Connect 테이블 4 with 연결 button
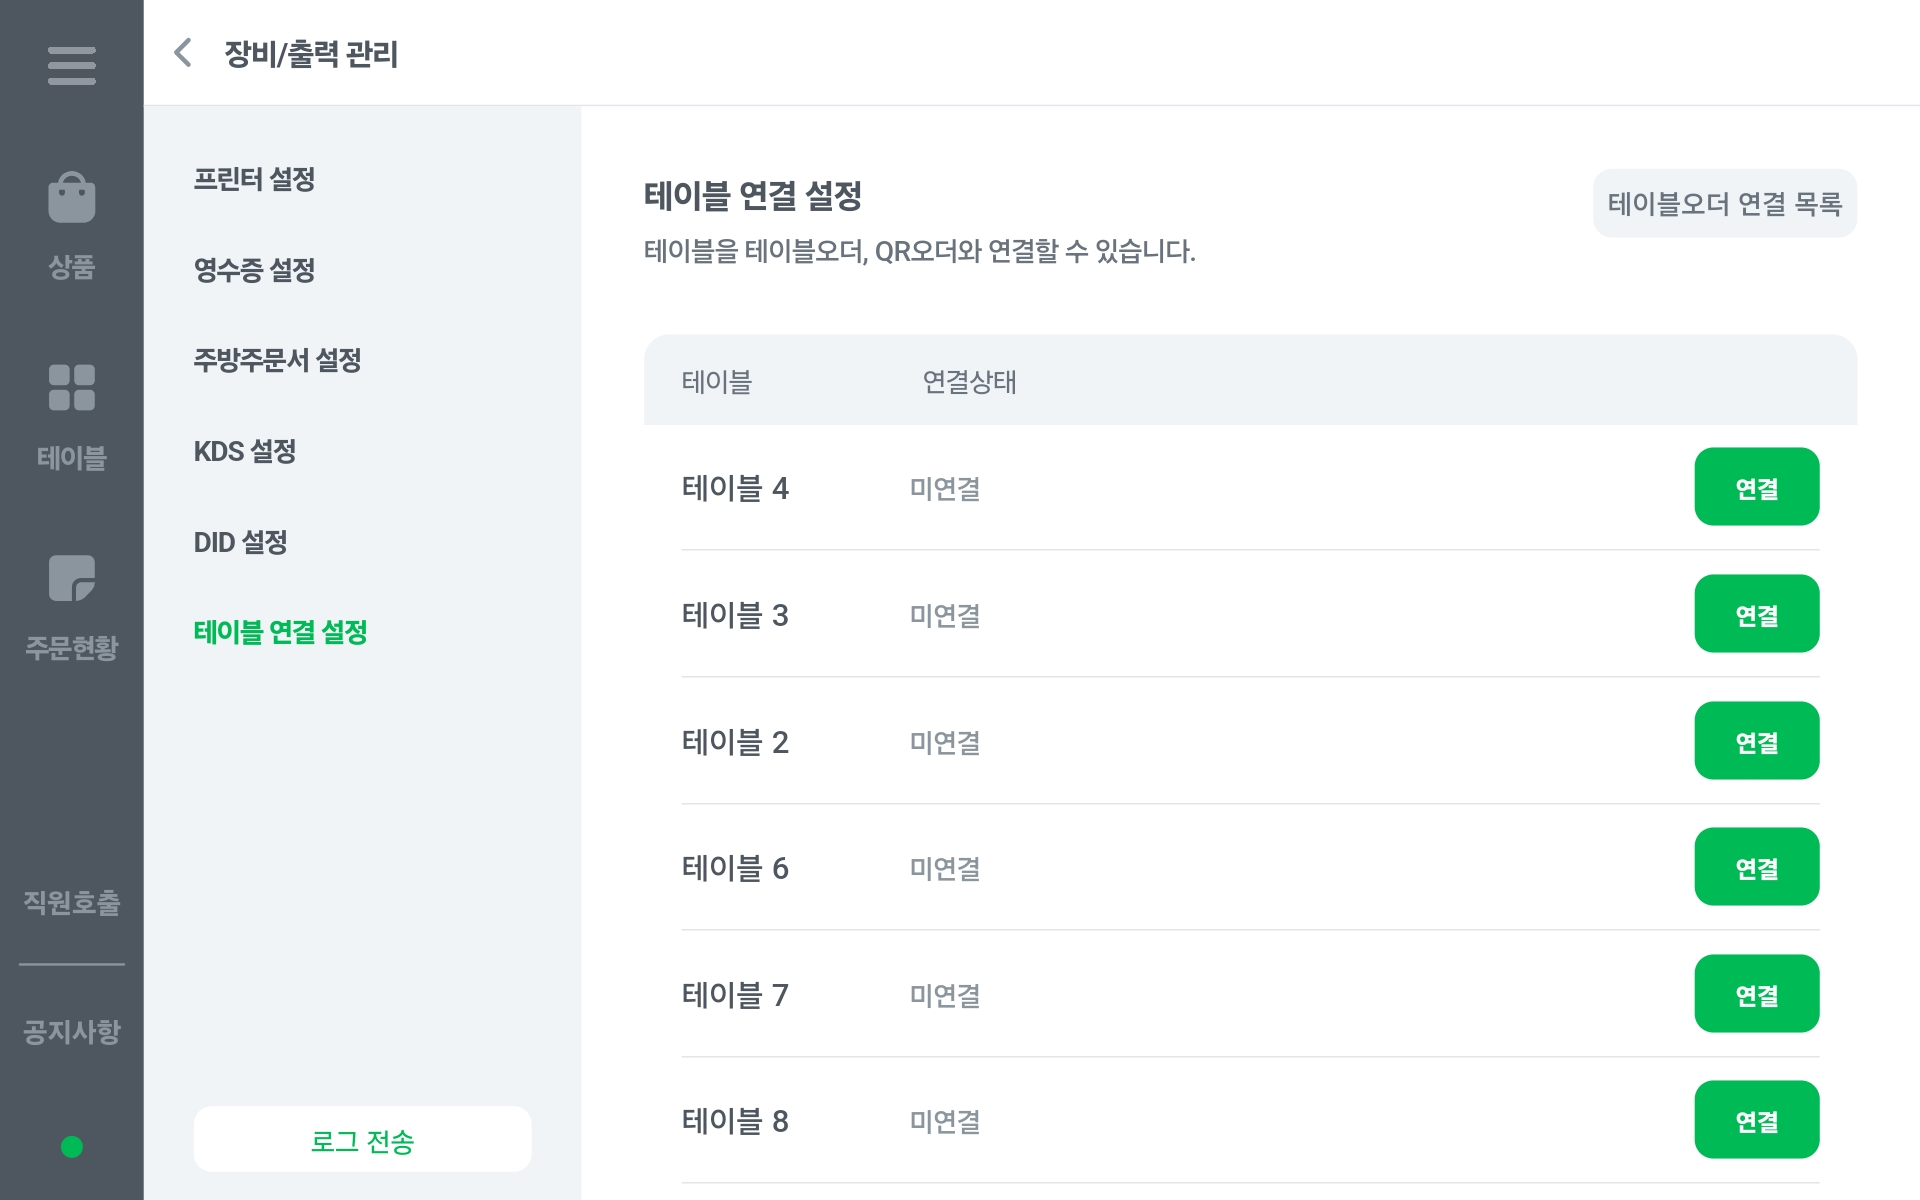1920x1200 pixels. 1756,487
